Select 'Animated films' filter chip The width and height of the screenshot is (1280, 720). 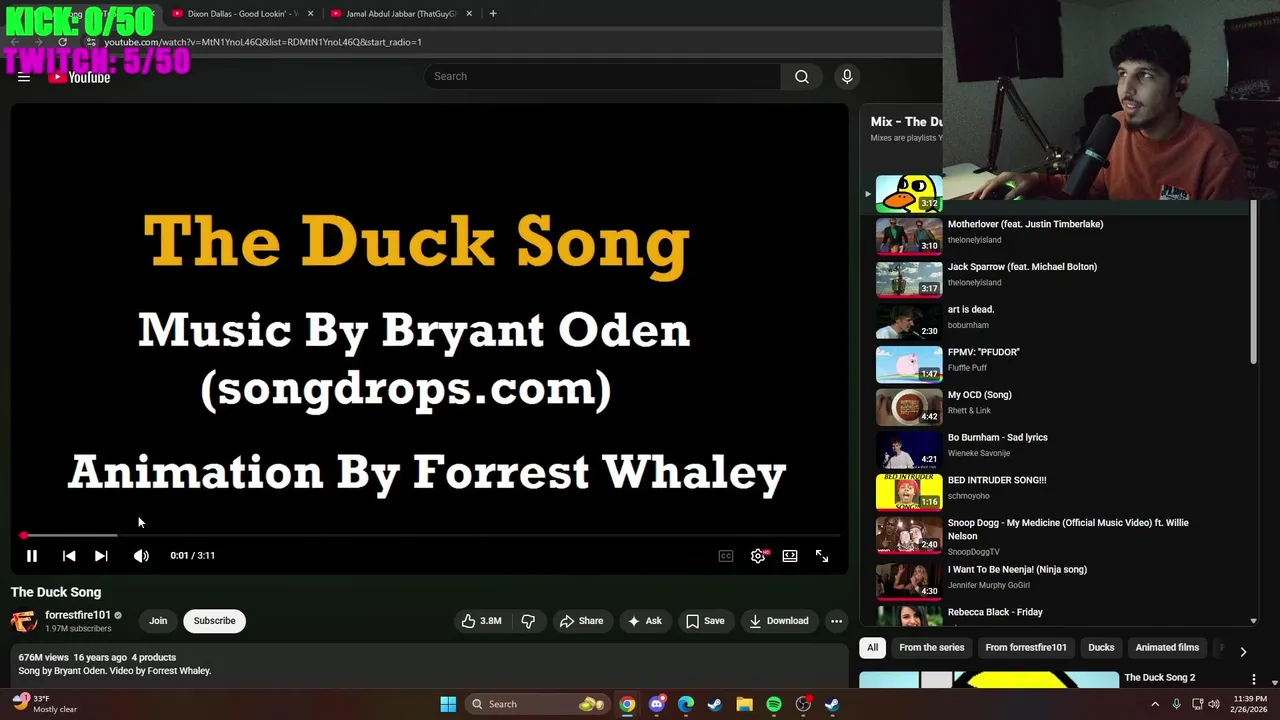coord(1167,648)
